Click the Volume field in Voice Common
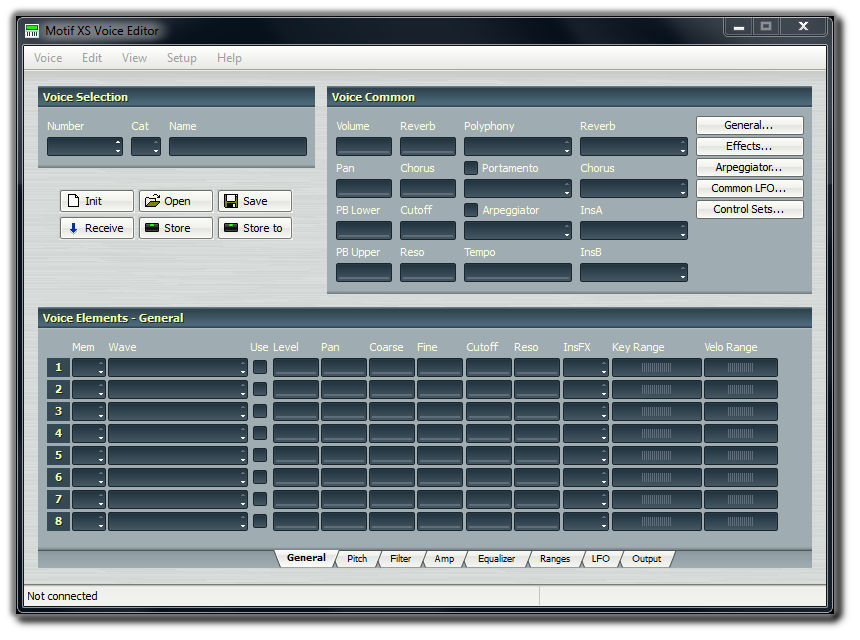Screen dimensions: 860x640 pyautogui.click(x=364, y=146)
